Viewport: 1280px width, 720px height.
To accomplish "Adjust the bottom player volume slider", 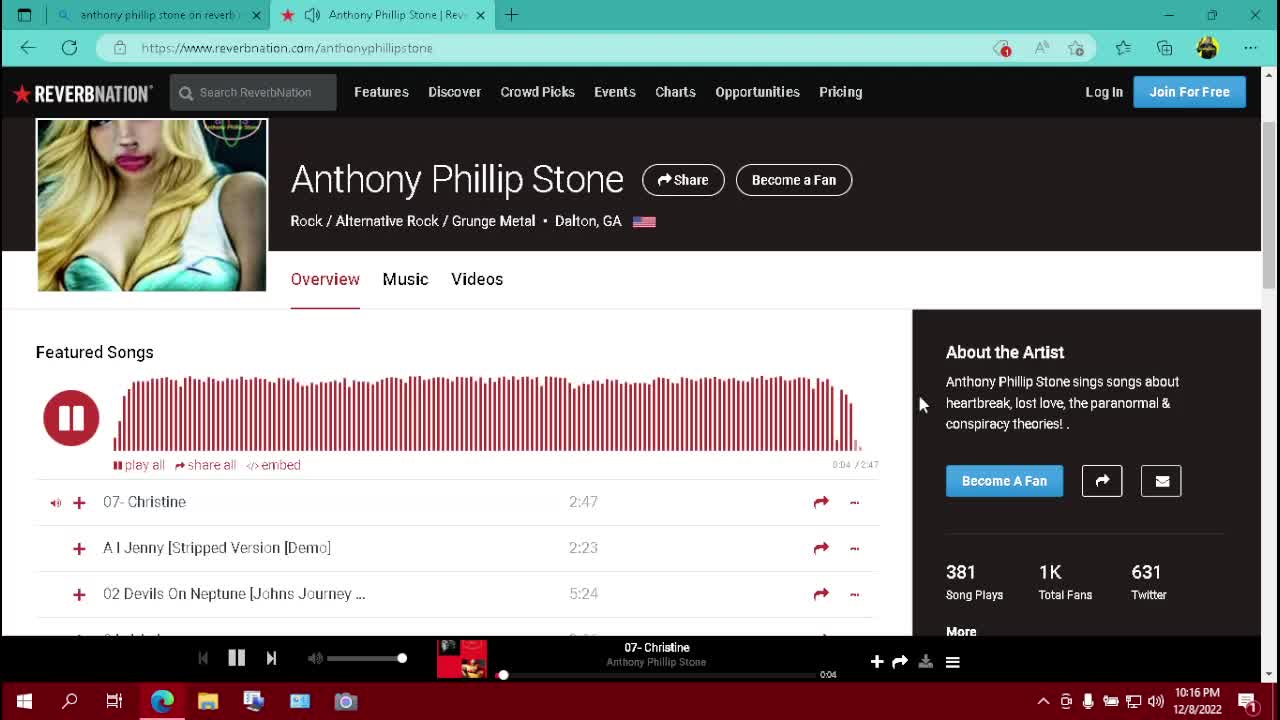I will click(366, 658).
